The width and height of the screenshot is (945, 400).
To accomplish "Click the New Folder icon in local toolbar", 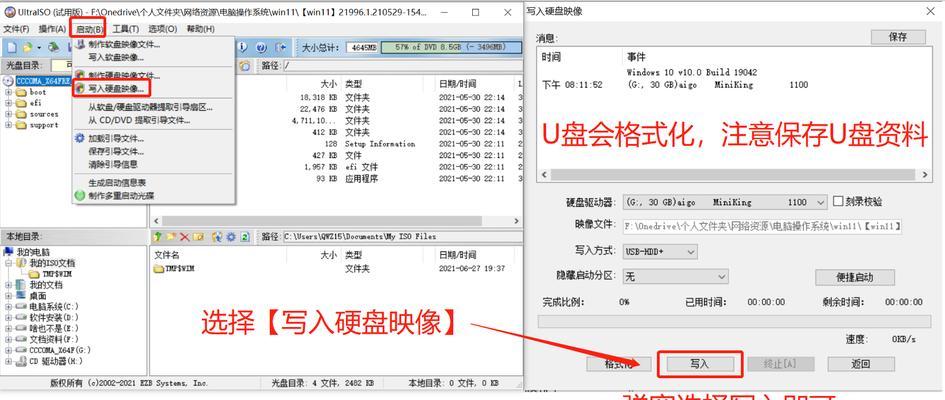I will [x=171, y=237].
